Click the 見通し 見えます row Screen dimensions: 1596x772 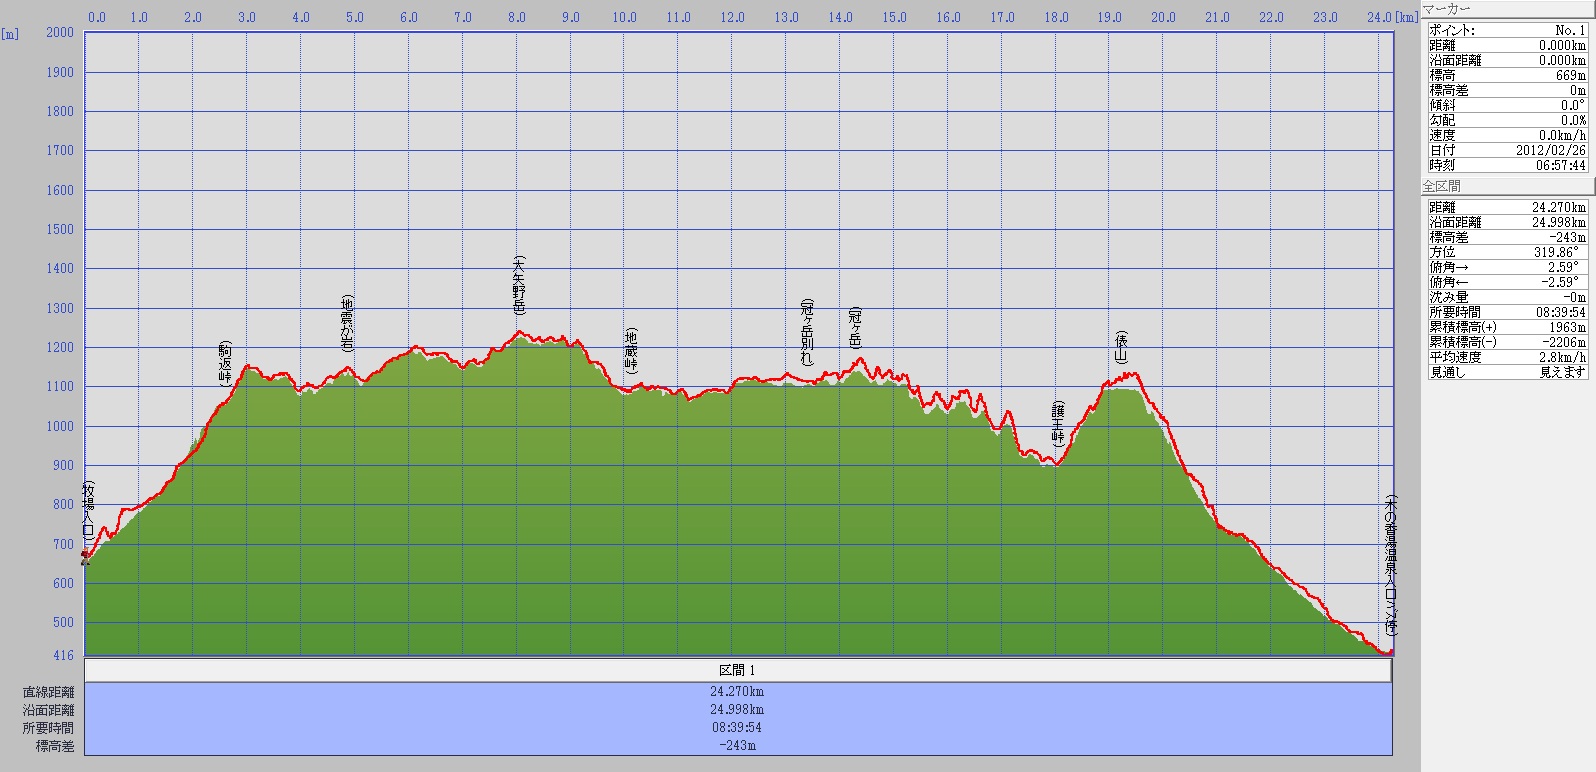click(1507, 372)
